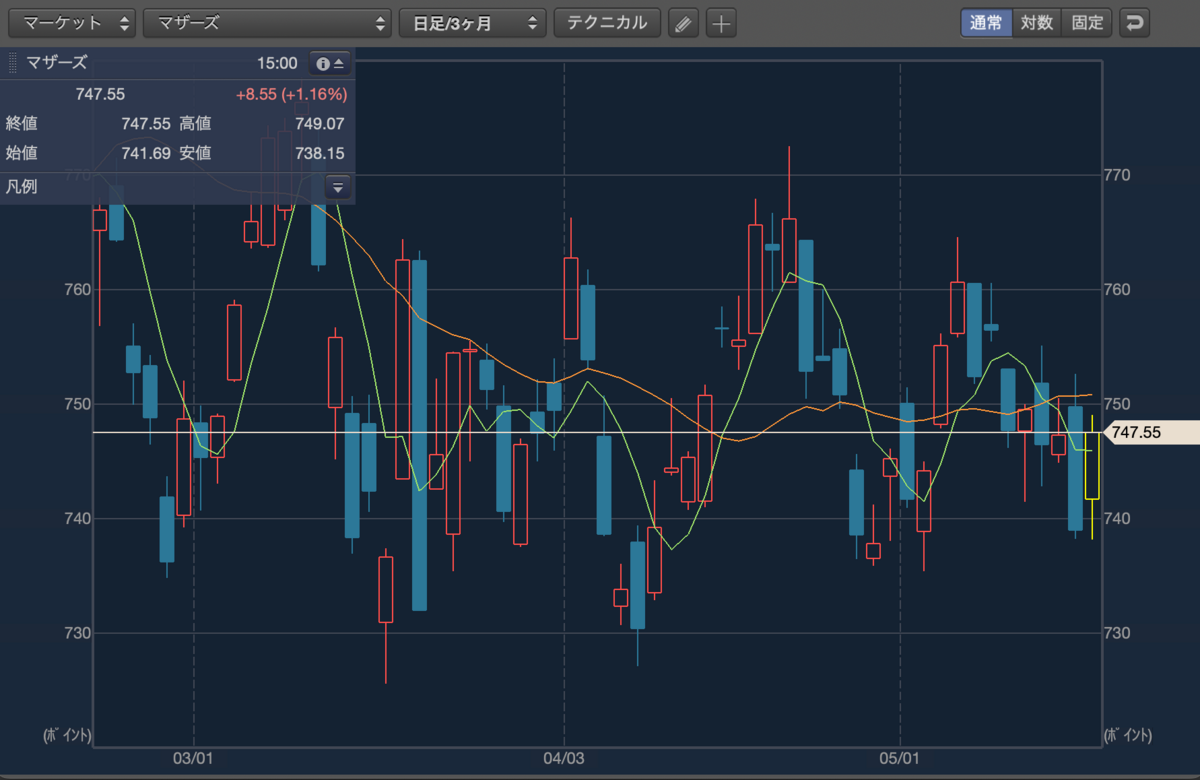Switch the scale to 固定
Image resolution: width=1200 pixels, height=780 pixels.
pyautogui.click(x=1087, y=23)
